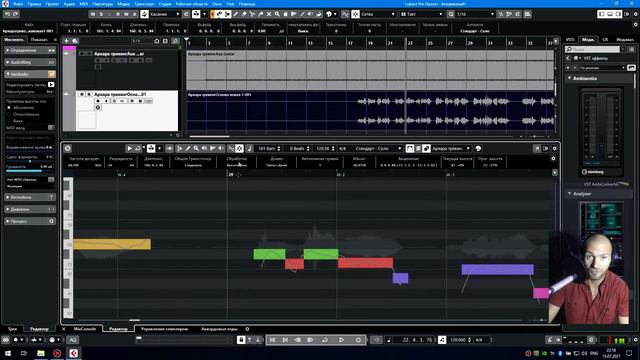Open the algorithm dropdown Стандарт - Соло in the editor

click(x=378, y=149)
